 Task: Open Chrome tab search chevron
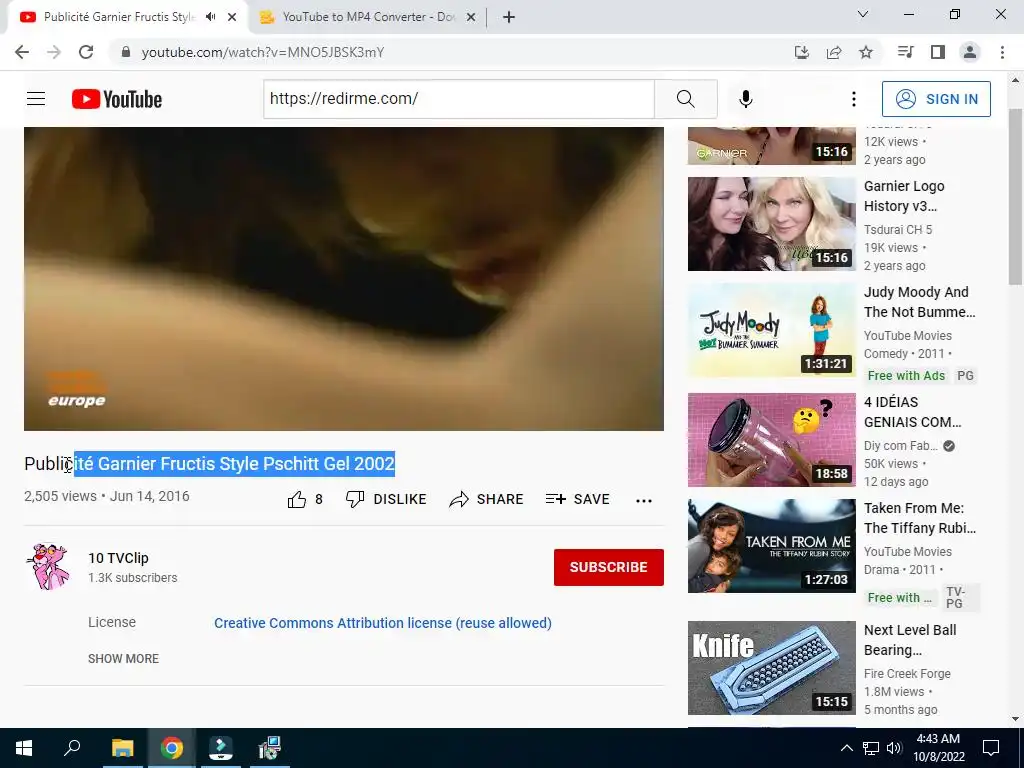pyautogui.click(x=863, y=14)
